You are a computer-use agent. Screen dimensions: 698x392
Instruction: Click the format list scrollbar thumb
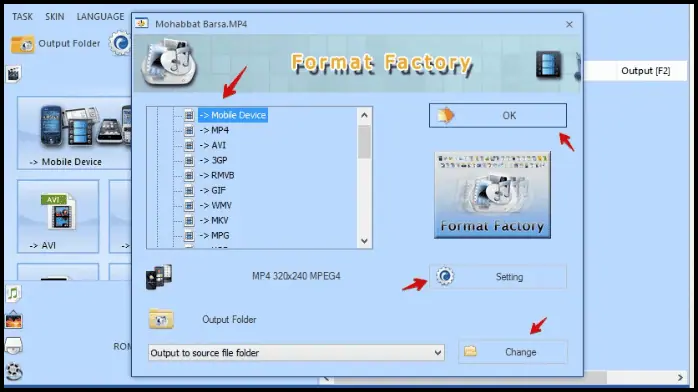(x=364, y=141)
